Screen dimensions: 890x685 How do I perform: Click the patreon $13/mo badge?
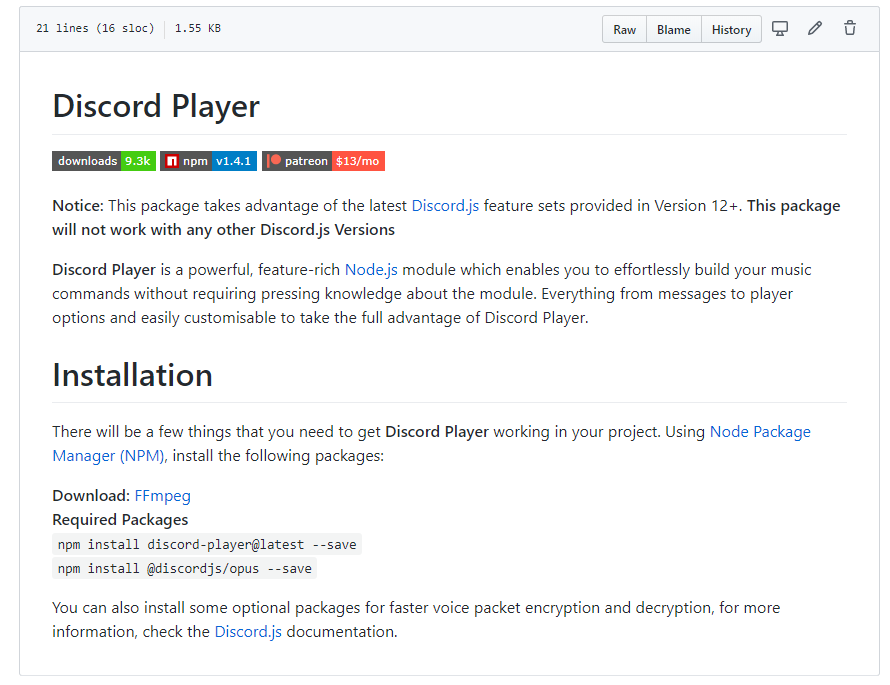324,161
